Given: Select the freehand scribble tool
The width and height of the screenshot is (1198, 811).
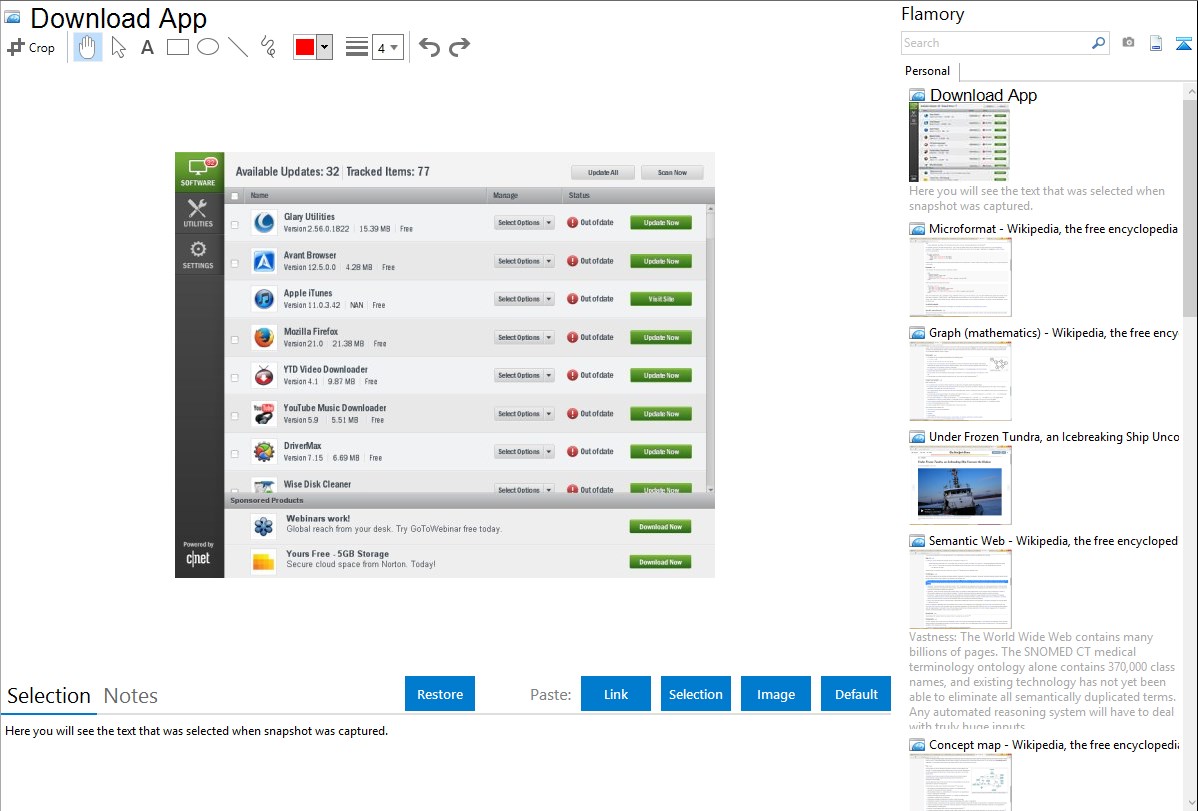Looking at the screenshot, I should click(x=267, y=47).
